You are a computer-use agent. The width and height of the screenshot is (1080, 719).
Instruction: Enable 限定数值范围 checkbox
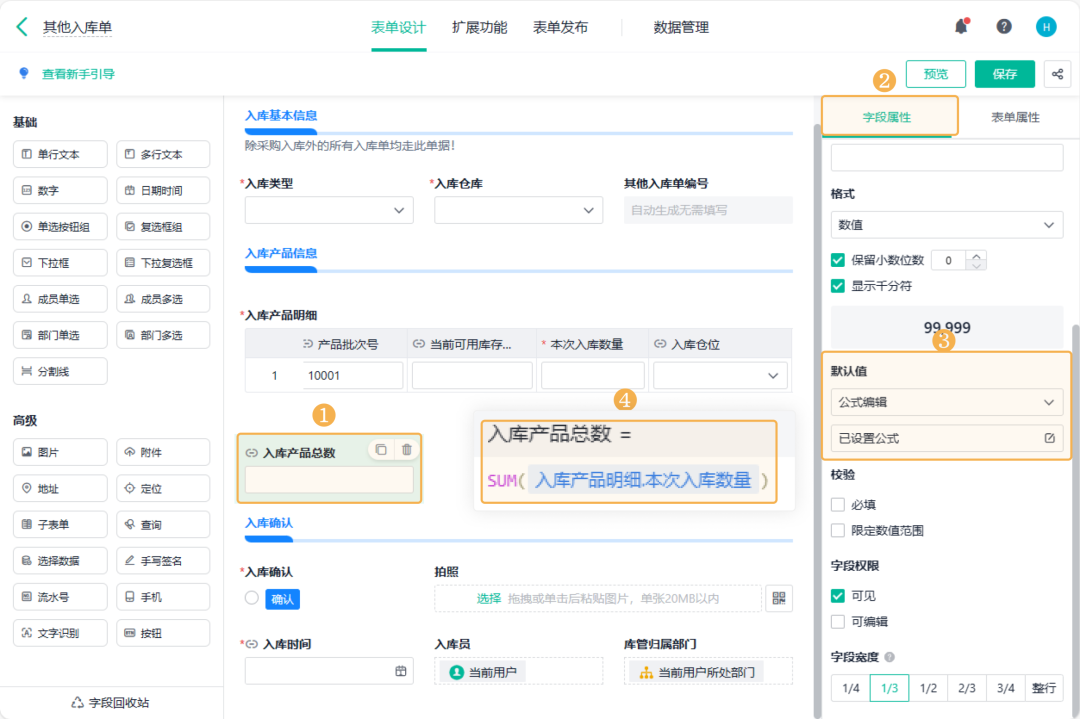(838, 530)
